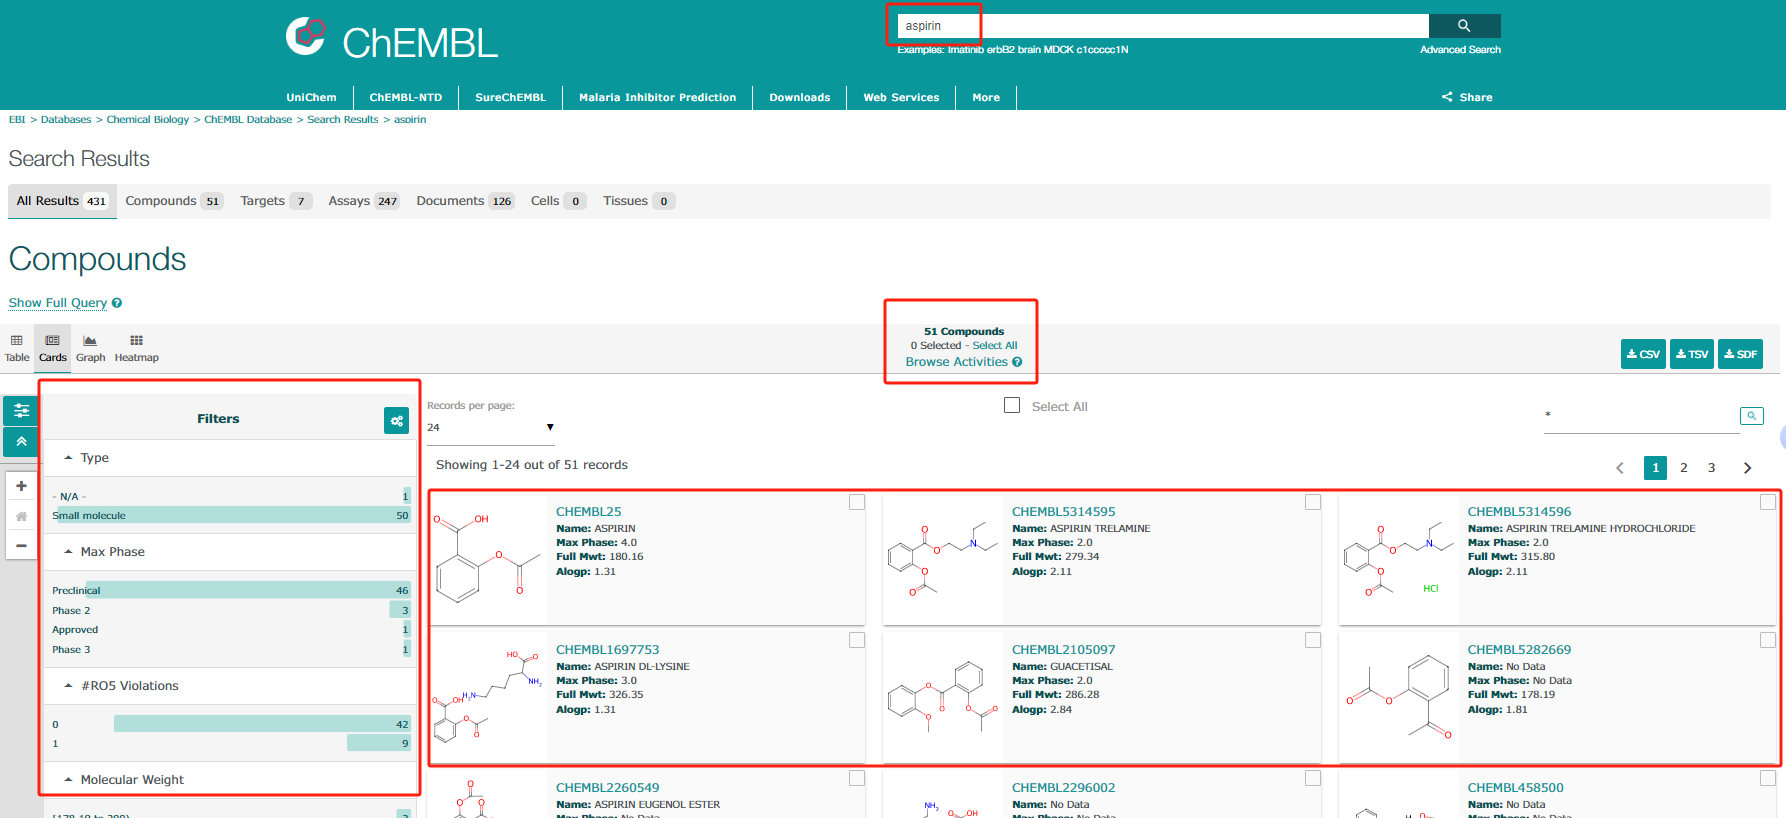Click the results text filter field
The height and width of the screenshot is (818, 1786).
1641,416
